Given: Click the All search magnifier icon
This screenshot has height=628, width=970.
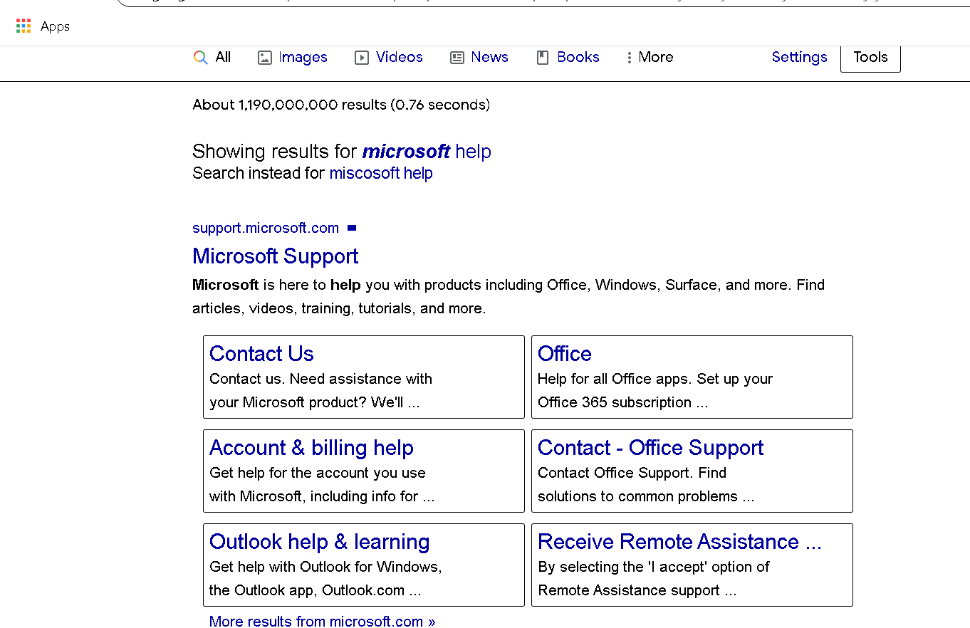Looking at the screenshot, I should tap(200, 58).
